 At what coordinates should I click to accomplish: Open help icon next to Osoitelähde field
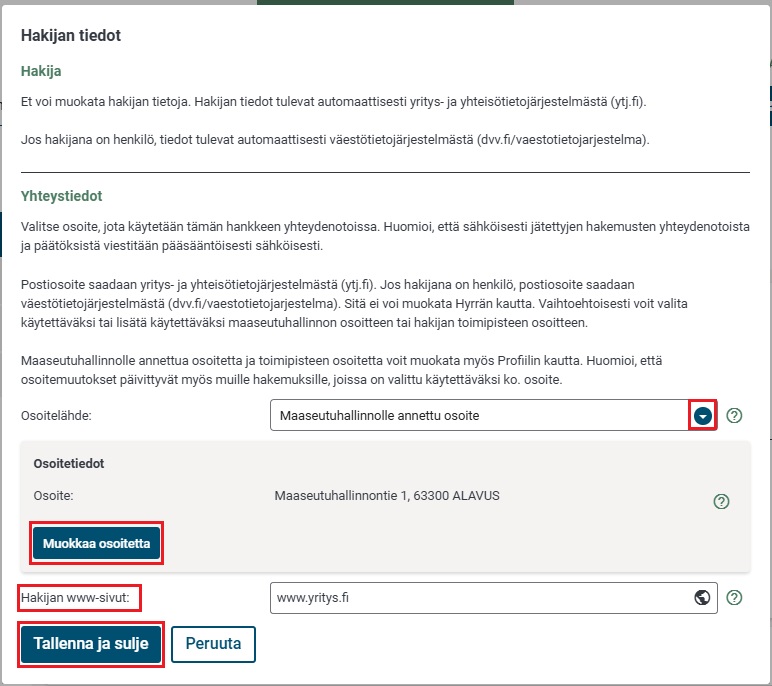[x=734, y=416]
